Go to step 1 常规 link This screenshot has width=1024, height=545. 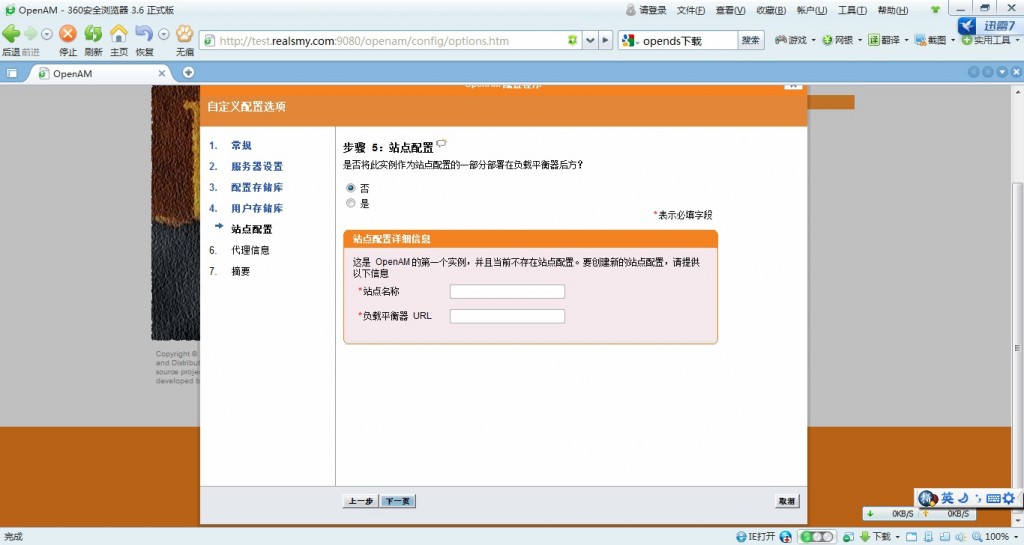[241, 145]
